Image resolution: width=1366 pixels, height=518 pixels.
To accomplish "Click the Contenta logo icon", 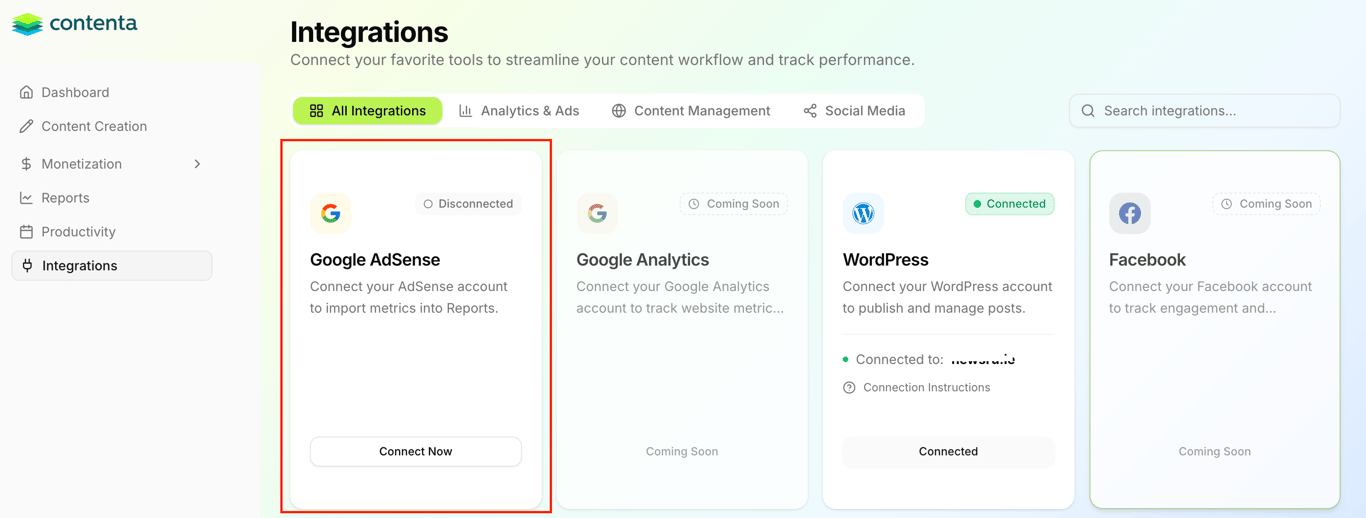I will pyautogui.click(x=27, y=24).
